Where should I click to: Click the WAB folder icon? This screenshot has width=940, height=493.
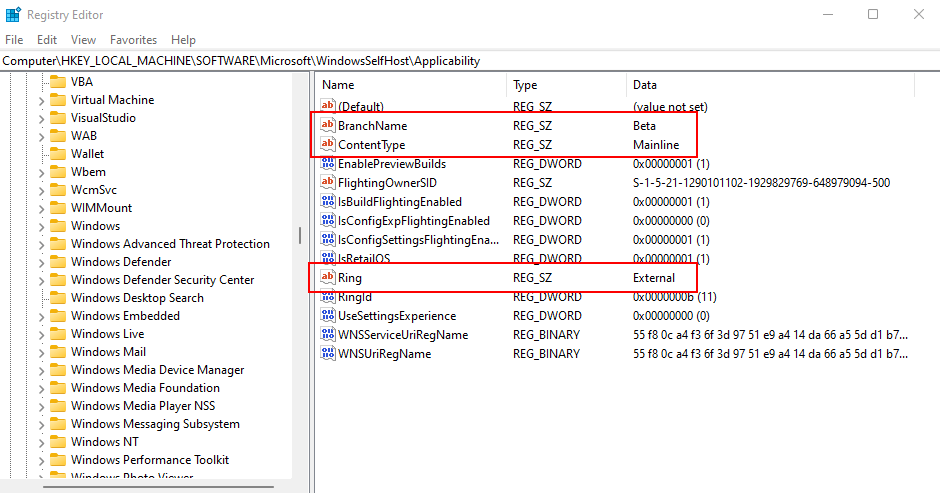point(58,136)
